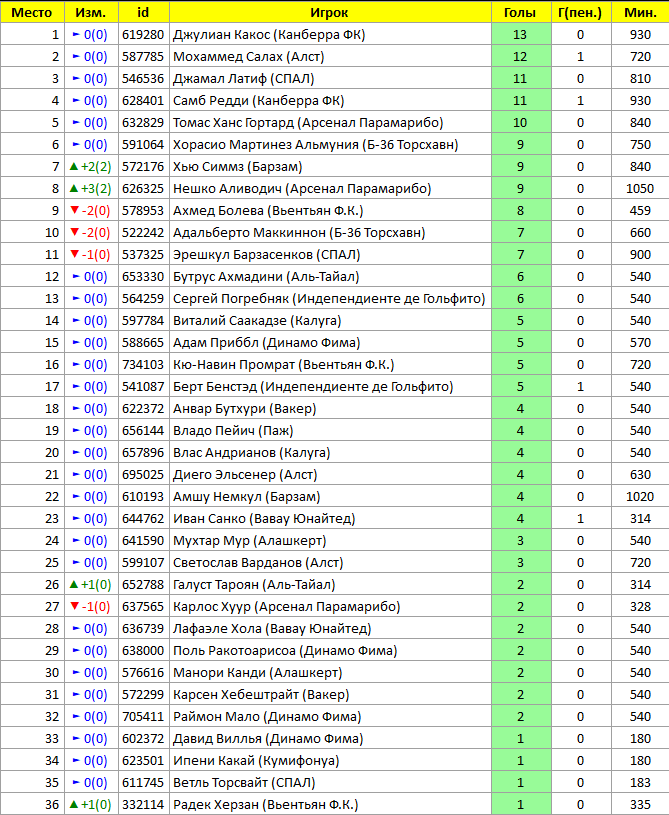The image size is (669, 815).
Task: Select player Давид Виллья (Динамо Фима)
Action: pos(268,739)
